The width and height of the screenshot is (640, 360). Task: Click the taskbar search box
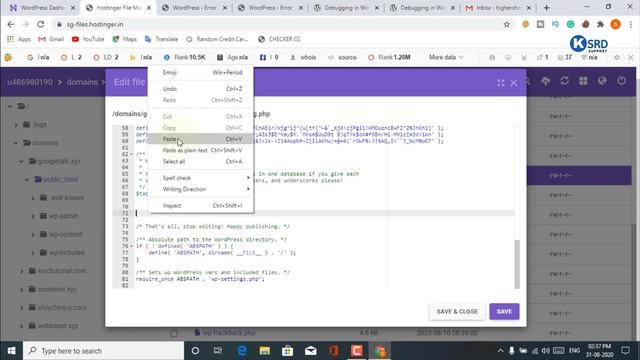tap(104, 351)
